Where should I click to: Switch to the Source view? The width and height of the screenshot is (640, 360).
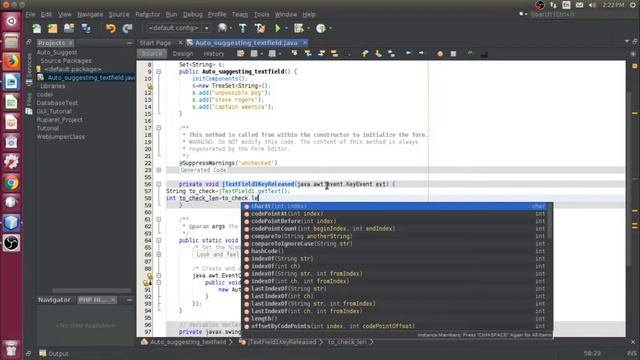[152, 54]
